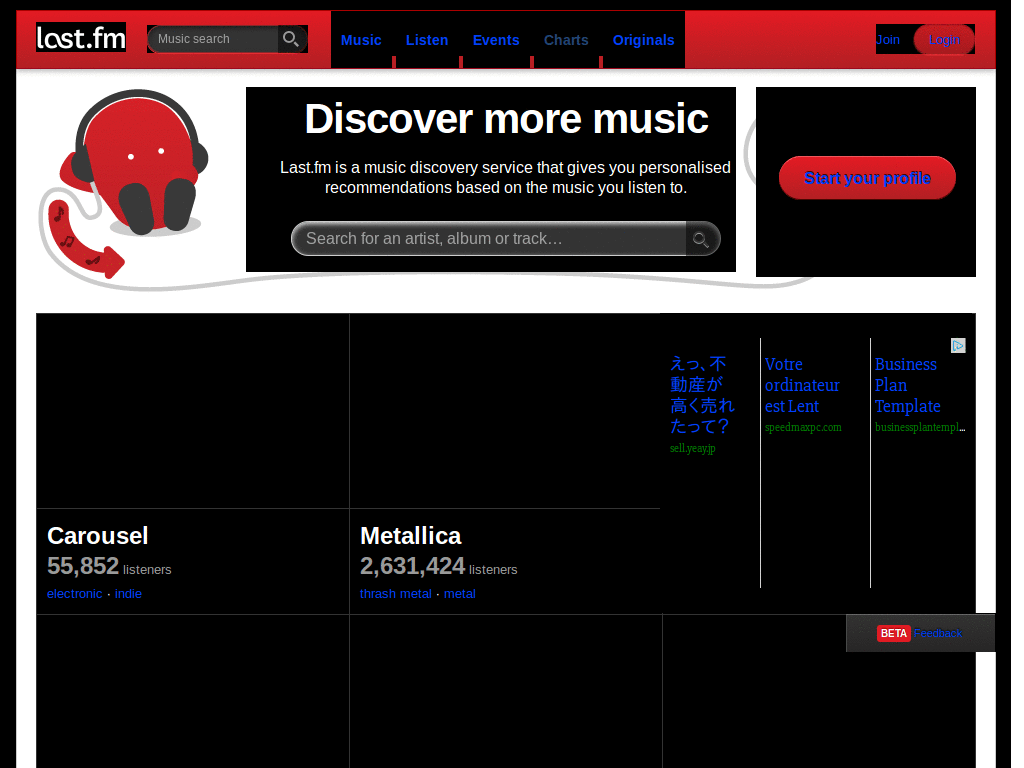Click the 'Discover more music' heading
The width and height of the screenshot is (1024, 768).
tap(506, 119)
